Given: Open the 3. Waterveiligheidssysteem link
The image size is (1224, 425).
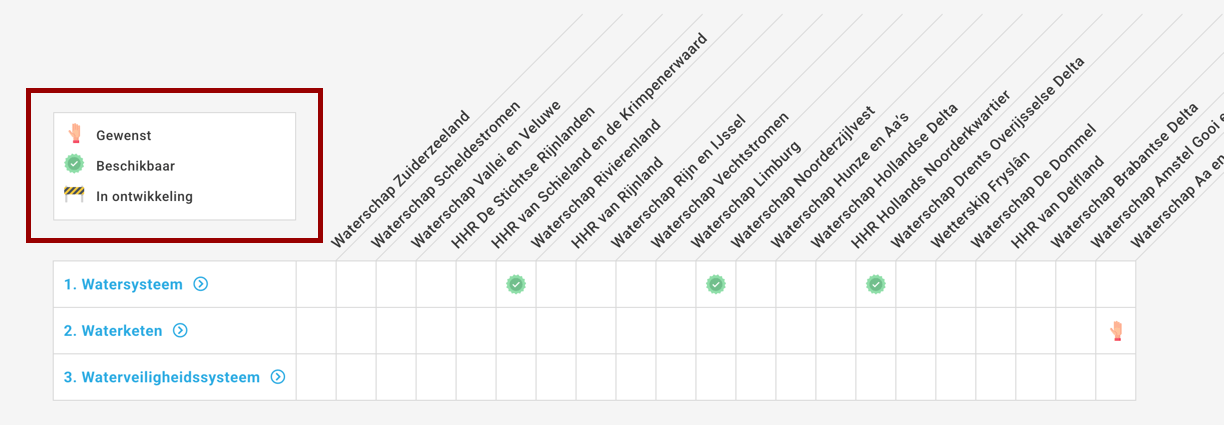Looking at the screenshot, I should 161,377.
